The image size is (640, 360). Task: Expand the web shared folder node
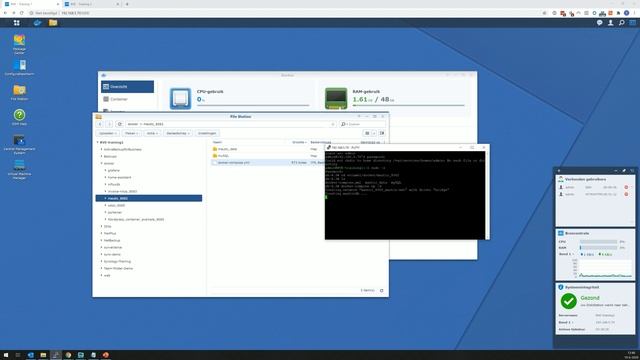pos(102,275)
